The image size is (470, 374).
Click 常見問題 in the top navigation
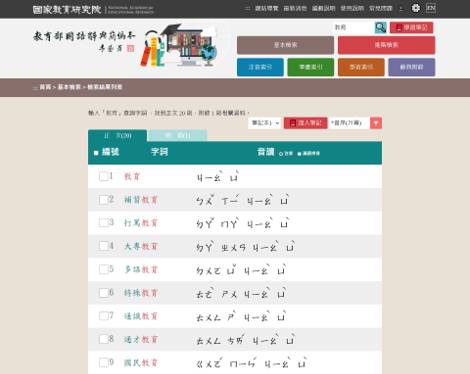pyautogui.click(x=380, y=8)
